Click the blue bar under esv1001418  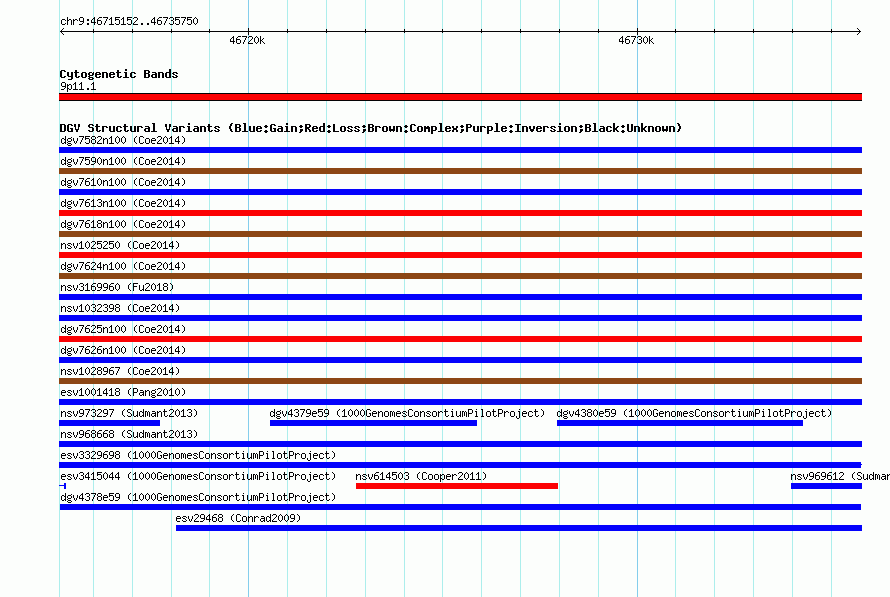tap(460, 402)
